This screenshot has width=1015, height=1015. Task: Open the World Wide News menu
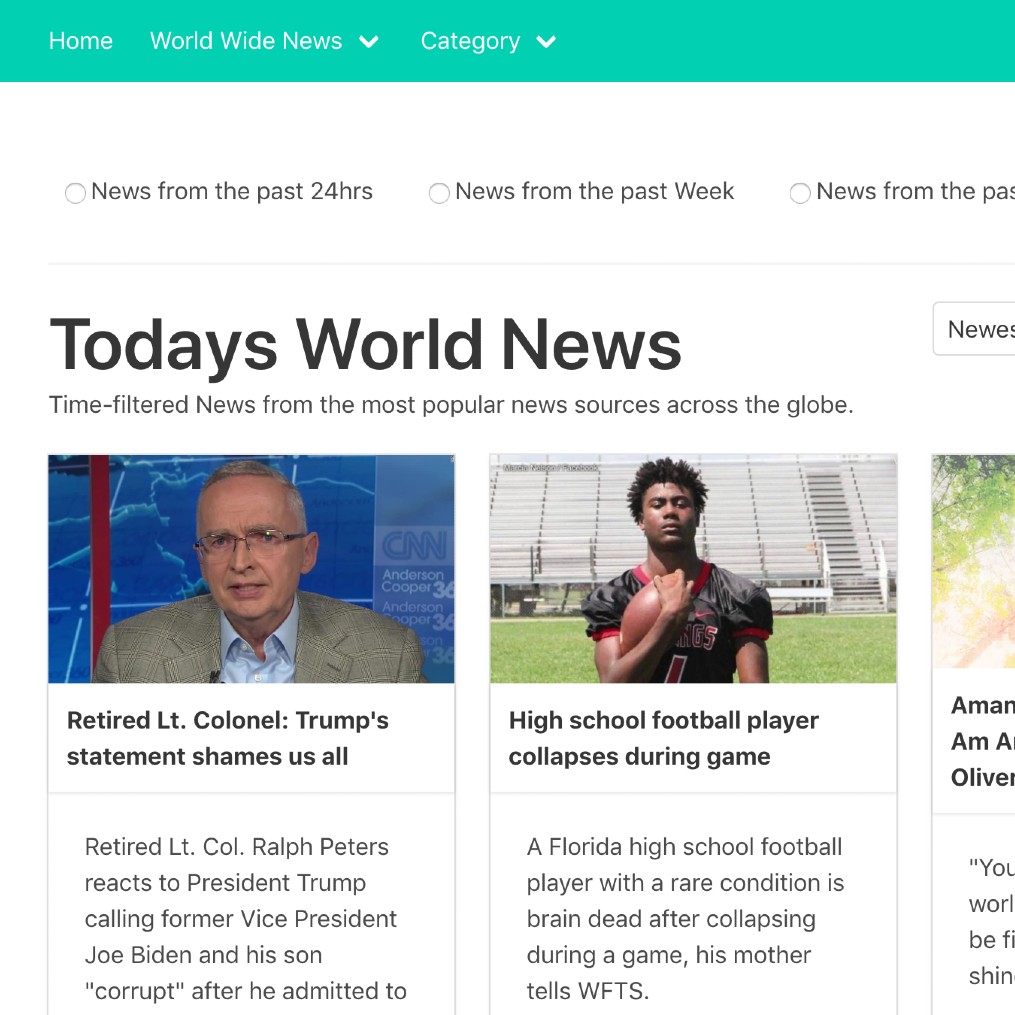[x=246, y=41]
